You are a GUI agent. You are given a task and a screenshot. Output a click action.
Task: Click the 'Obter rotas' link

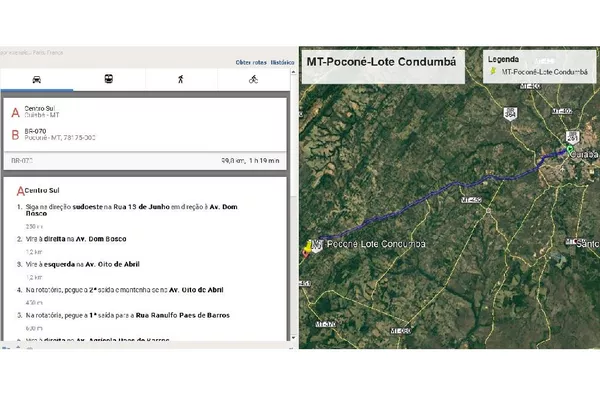pos(251,62)
